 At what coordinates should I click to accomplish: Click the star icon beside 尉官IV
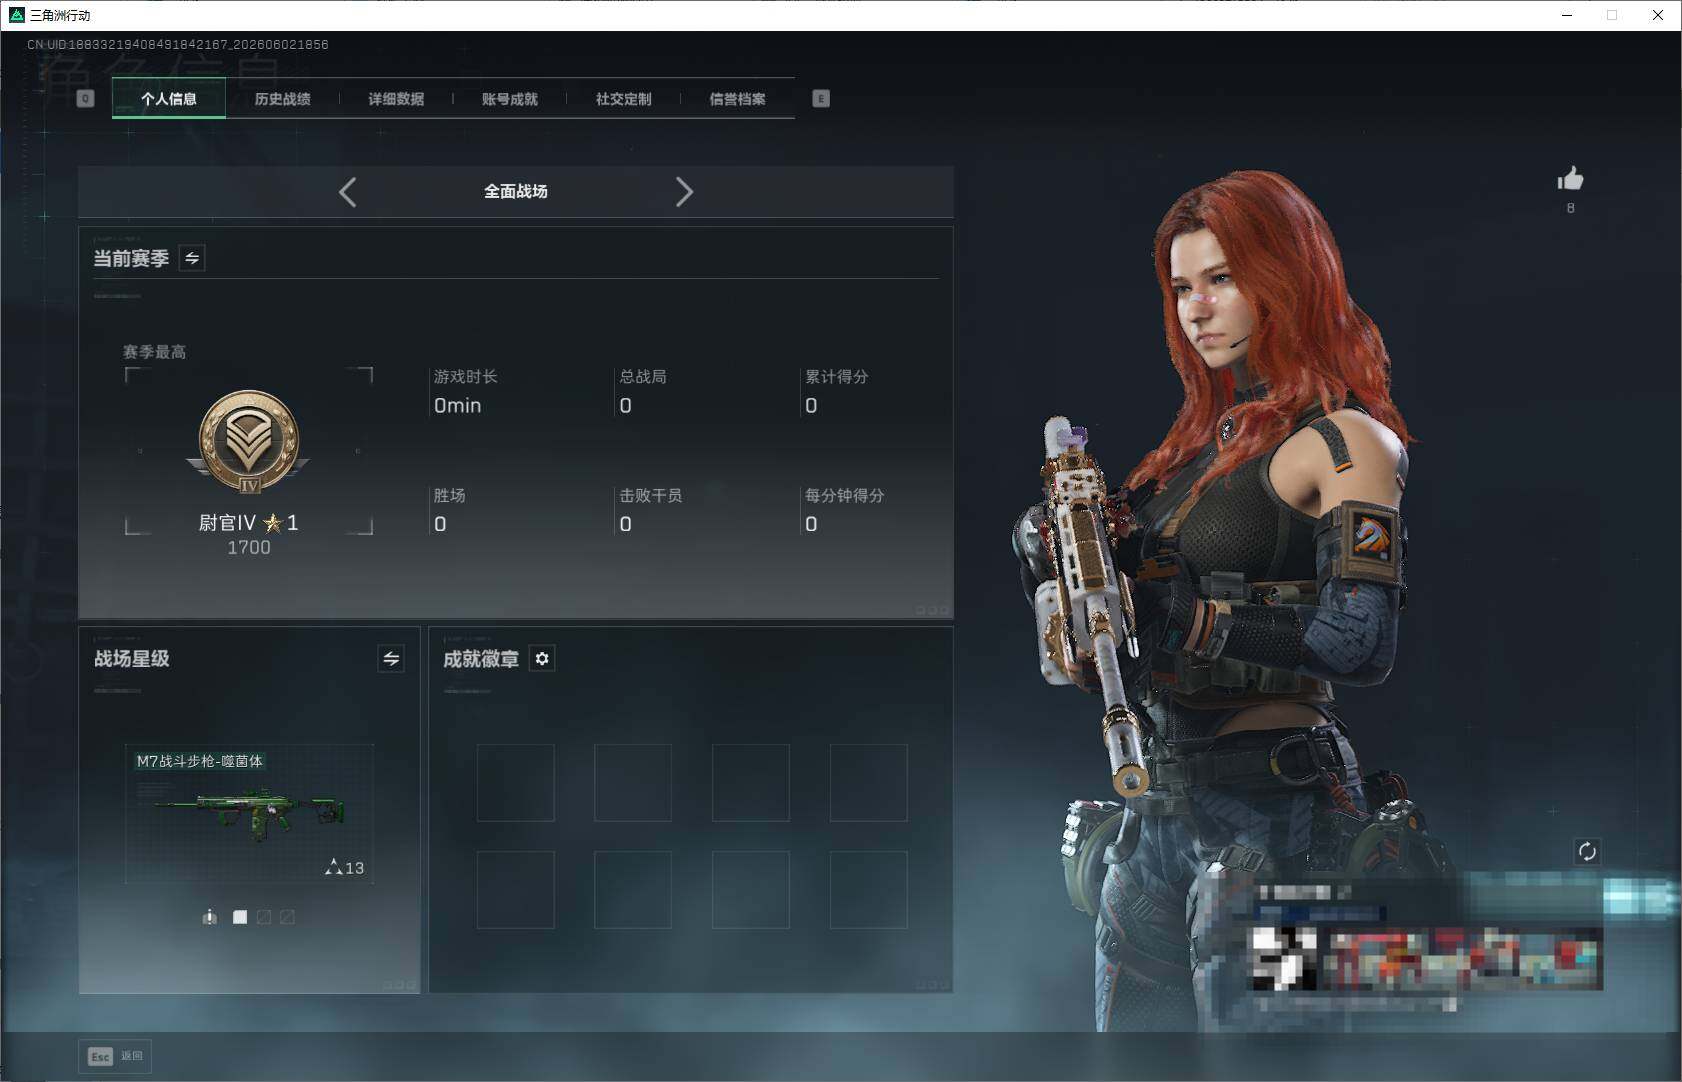coord(272,523)
